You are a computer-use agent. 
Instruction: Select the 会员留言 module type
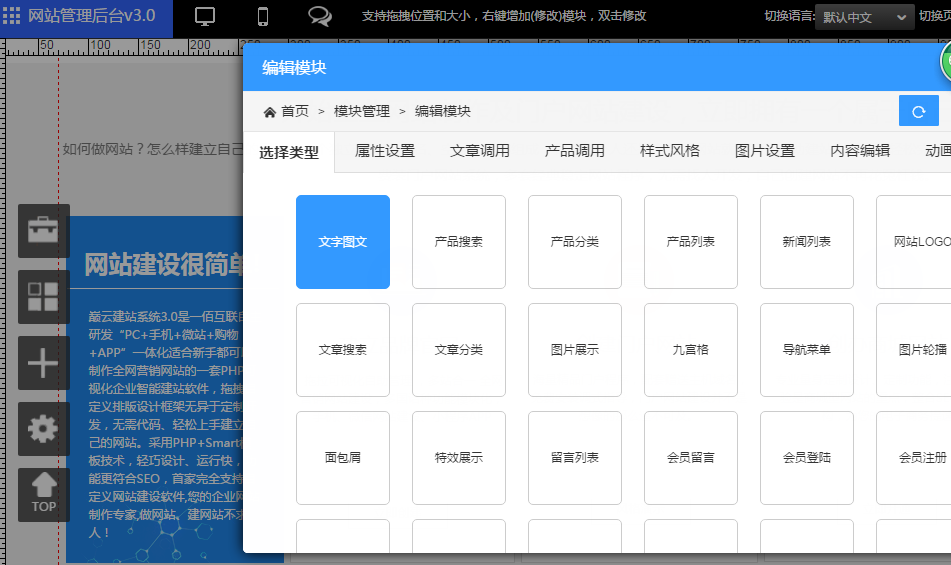691,458
